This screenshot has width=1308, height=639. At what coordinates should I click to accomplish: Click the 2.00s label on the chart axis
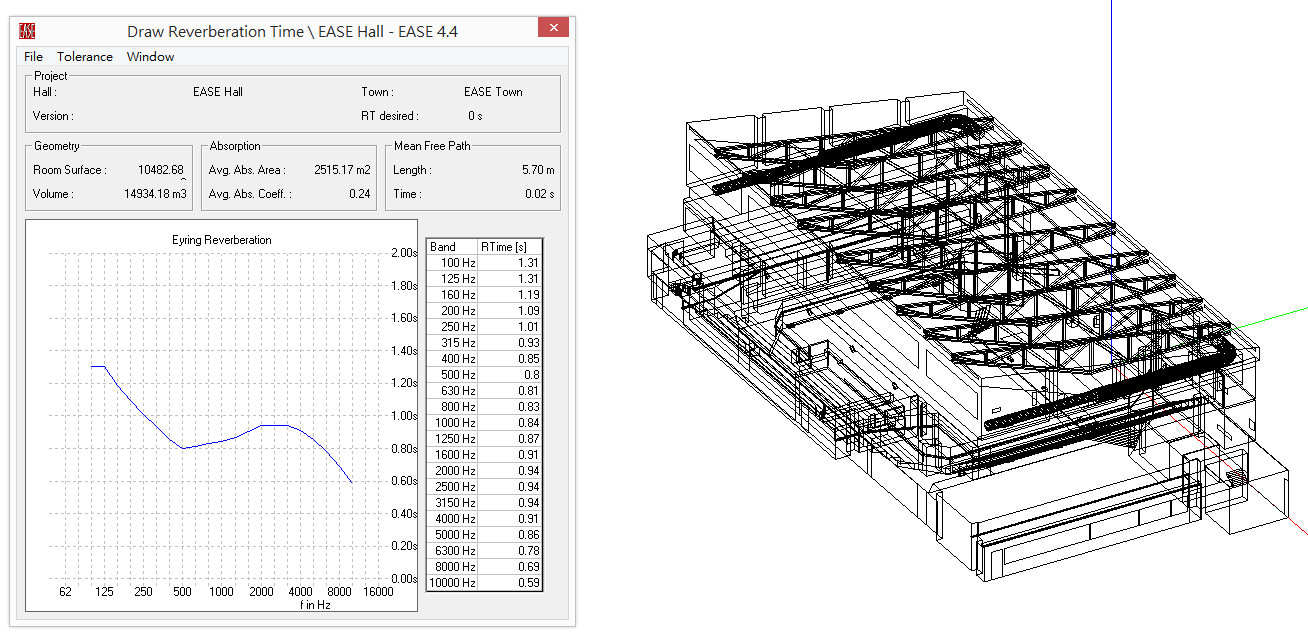click(x=404, y=253)
